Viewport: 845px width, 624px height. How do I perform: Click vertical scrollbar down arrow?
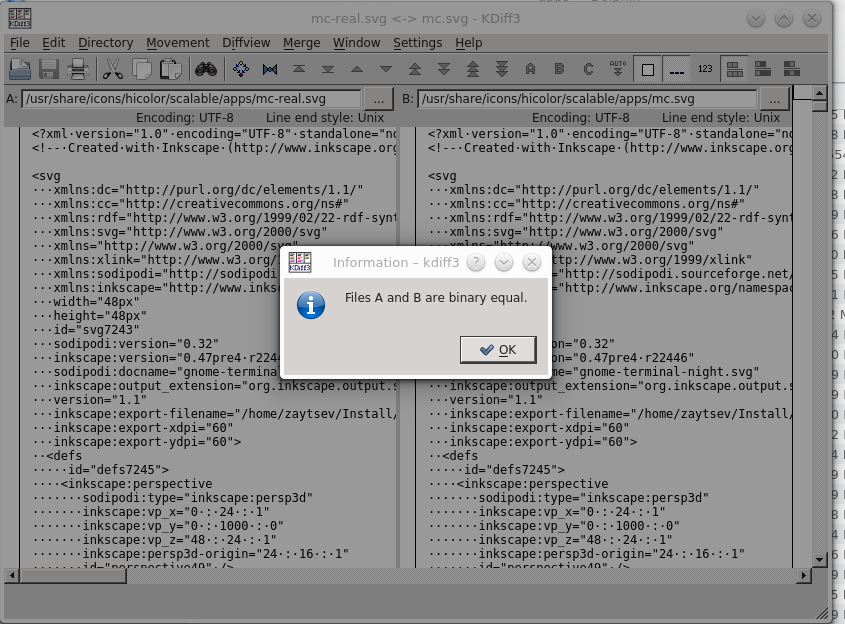click(x=819, y=559)
